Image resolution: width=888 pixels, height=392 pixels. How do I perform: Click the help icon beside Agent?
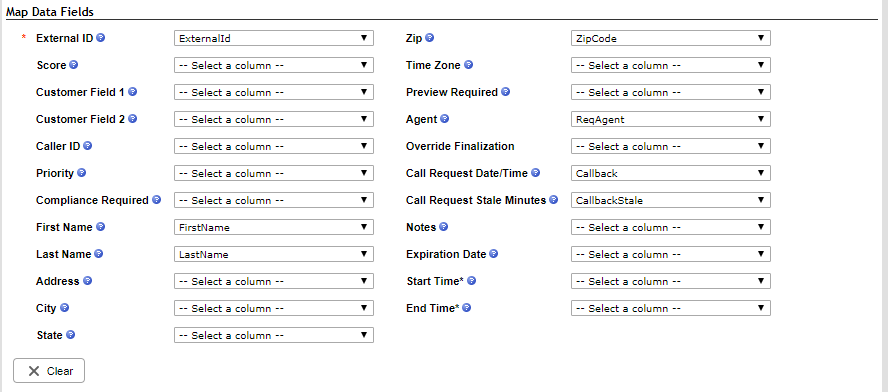(x=445, y=119)
